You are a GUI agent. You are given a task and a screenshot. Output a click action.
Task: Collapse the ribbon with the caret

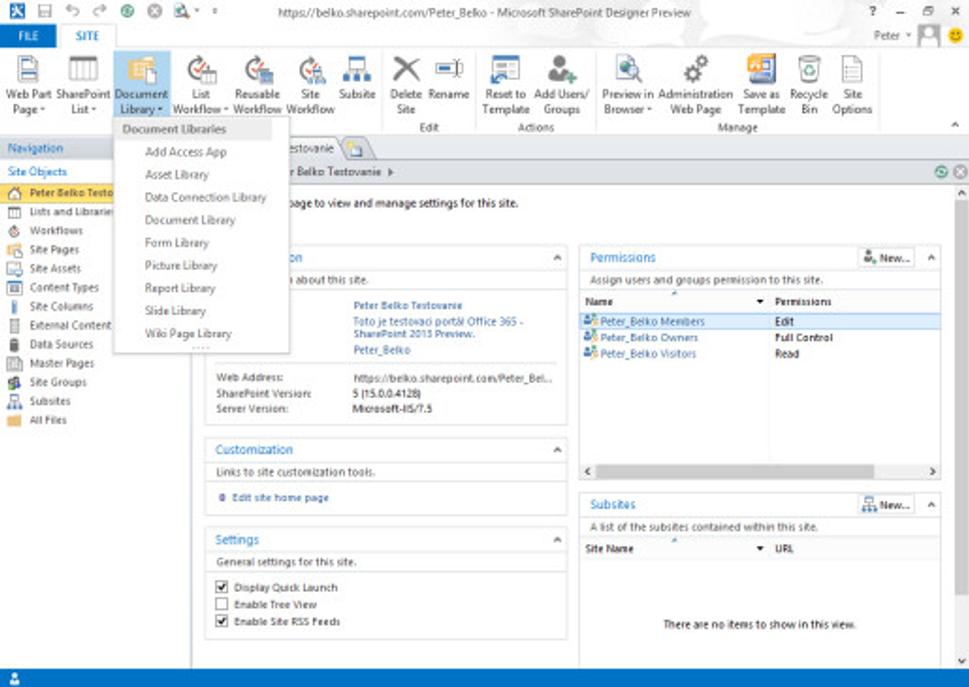pos(955,125)
